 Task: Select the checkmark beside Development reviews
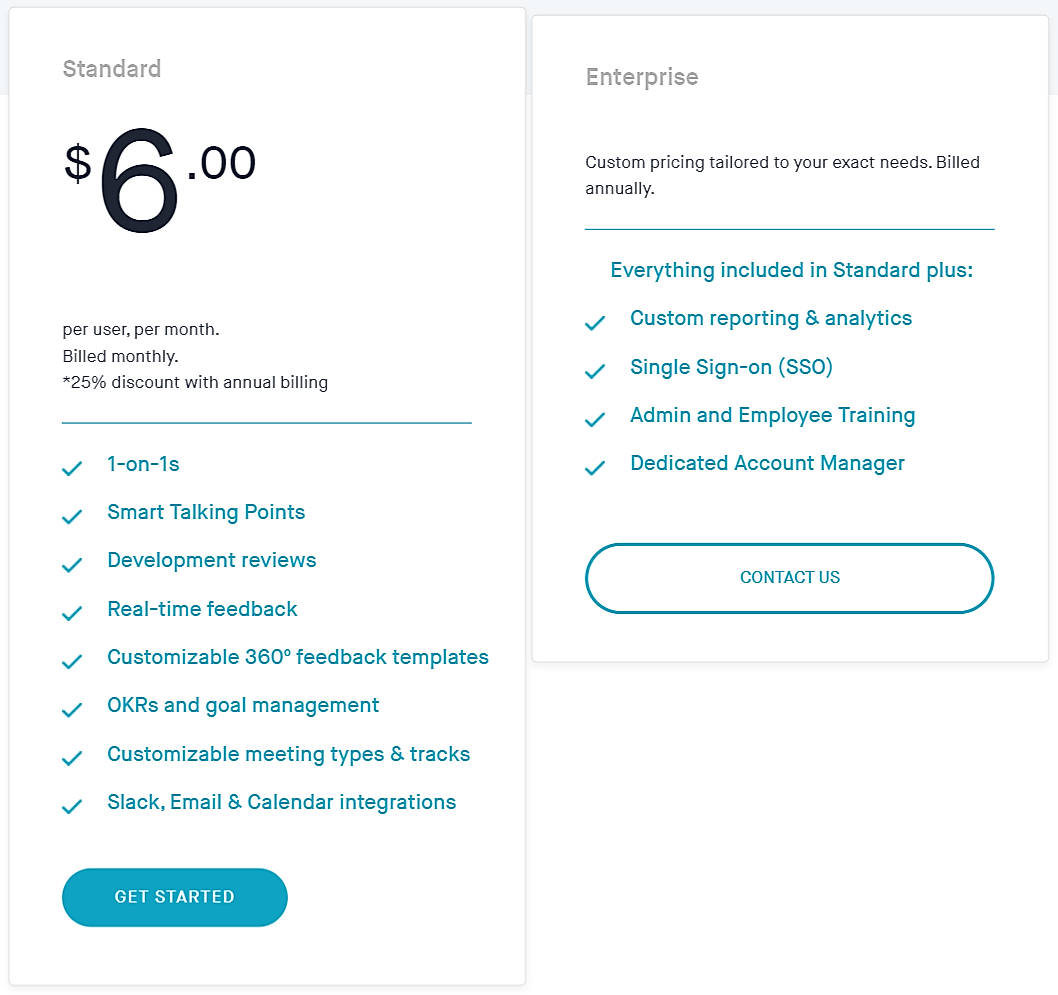click(71, 564)
